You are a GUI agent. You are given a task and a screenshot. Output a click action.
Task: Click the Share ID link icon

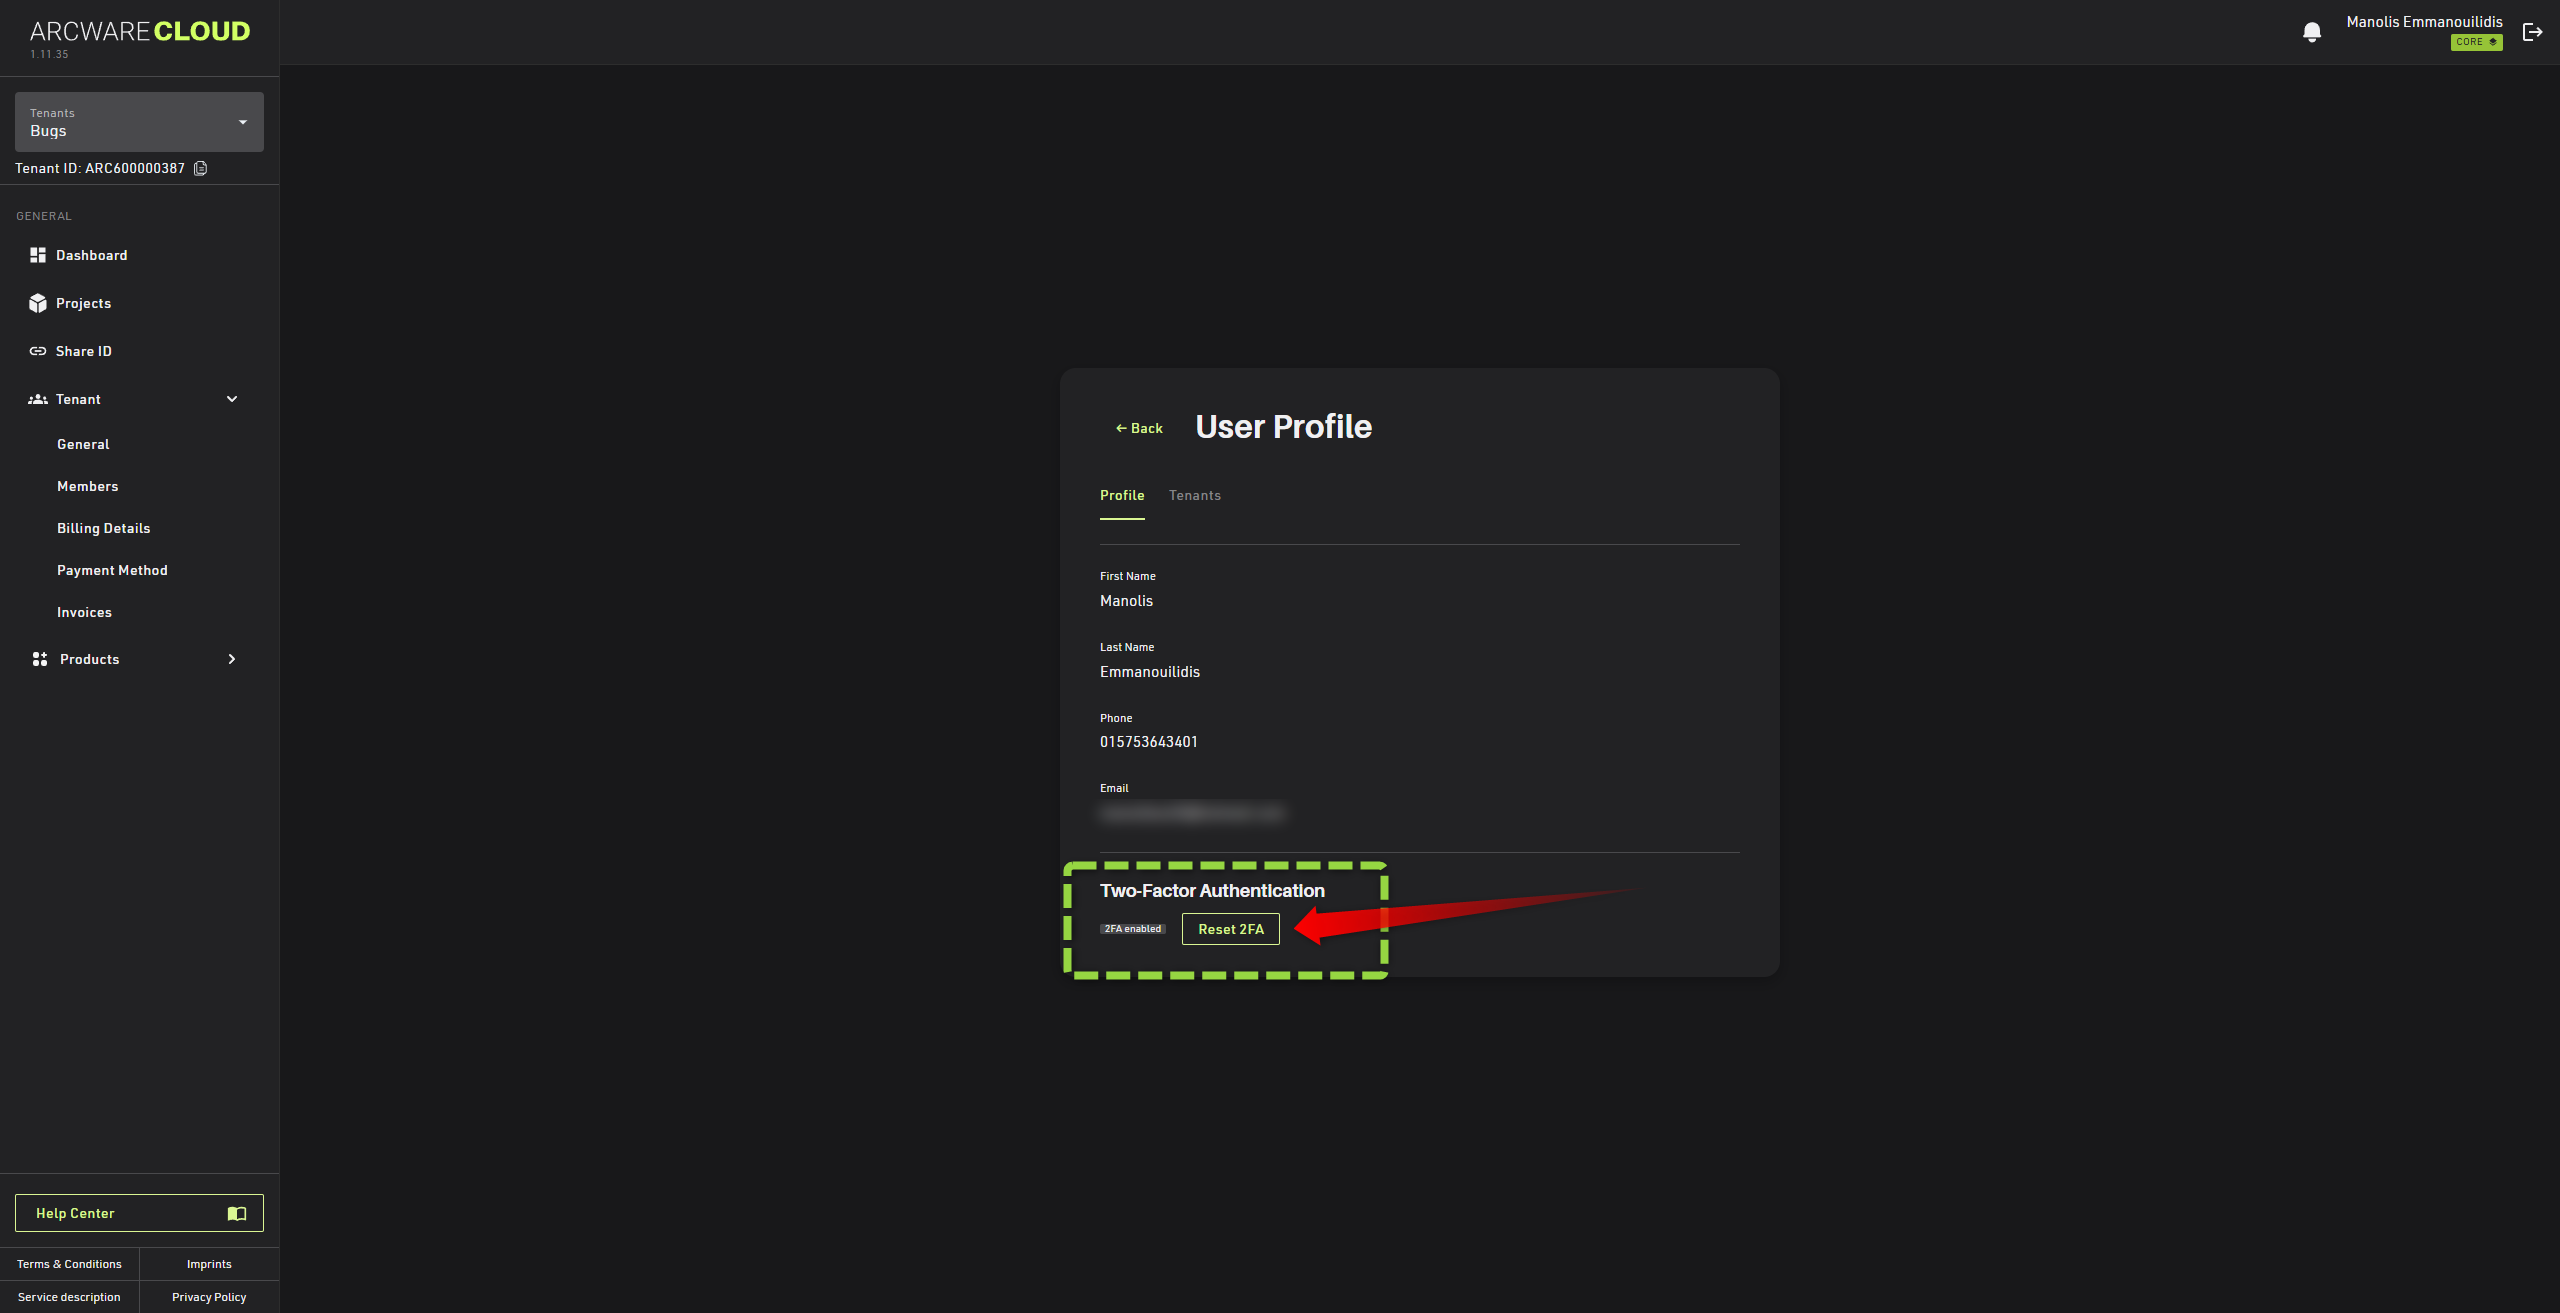pyautogui.click(x=38, y=351)
